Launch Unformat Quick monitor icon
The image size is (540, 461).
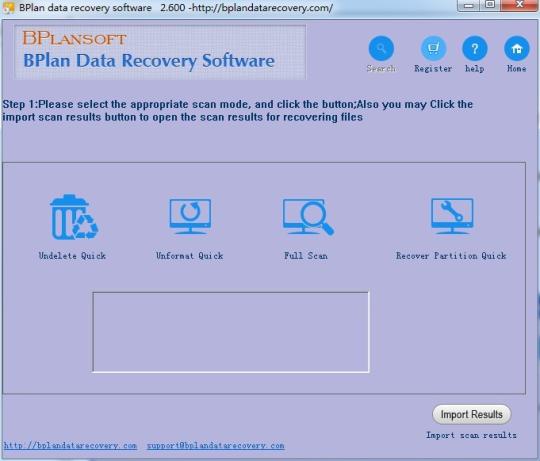pos(190,216)
